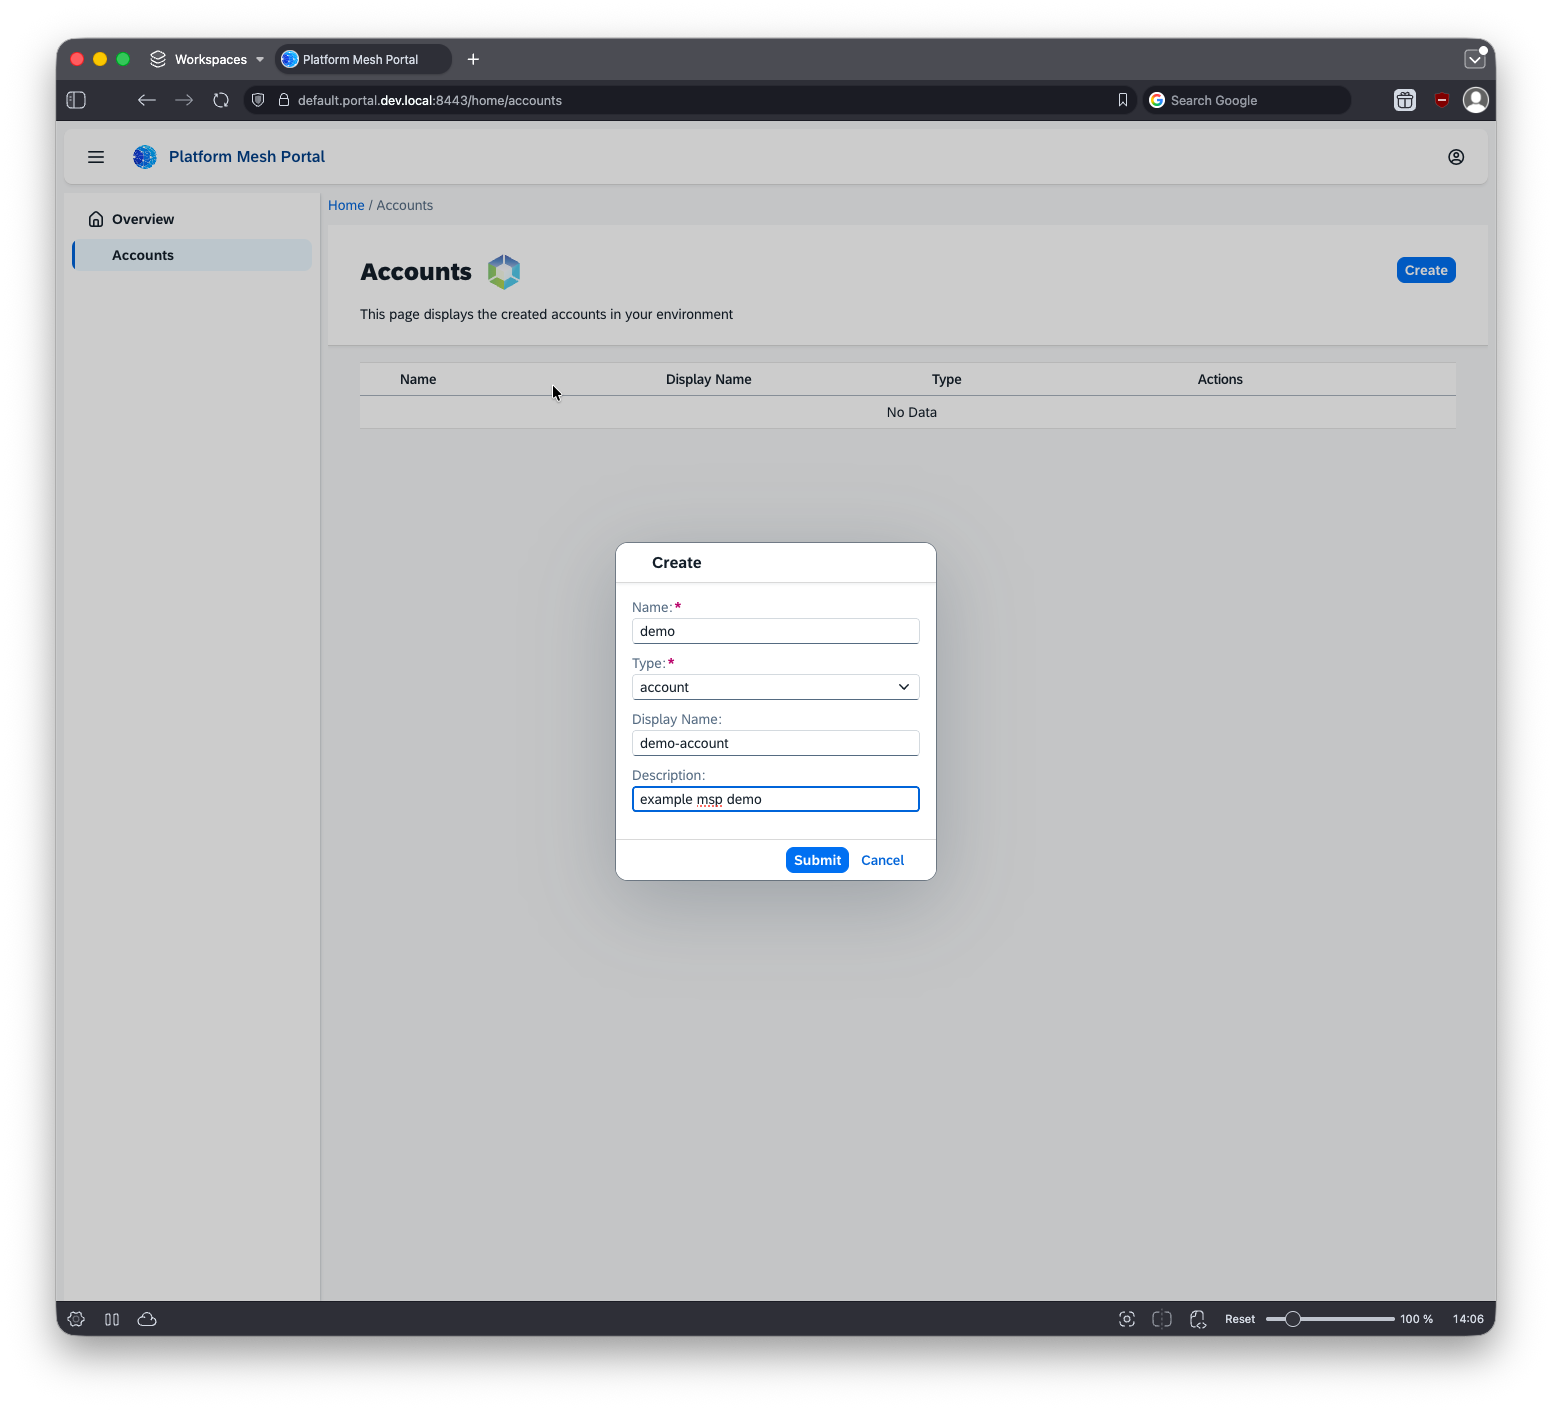Select Overview in the sidebar navigation

tap(141, 219)
